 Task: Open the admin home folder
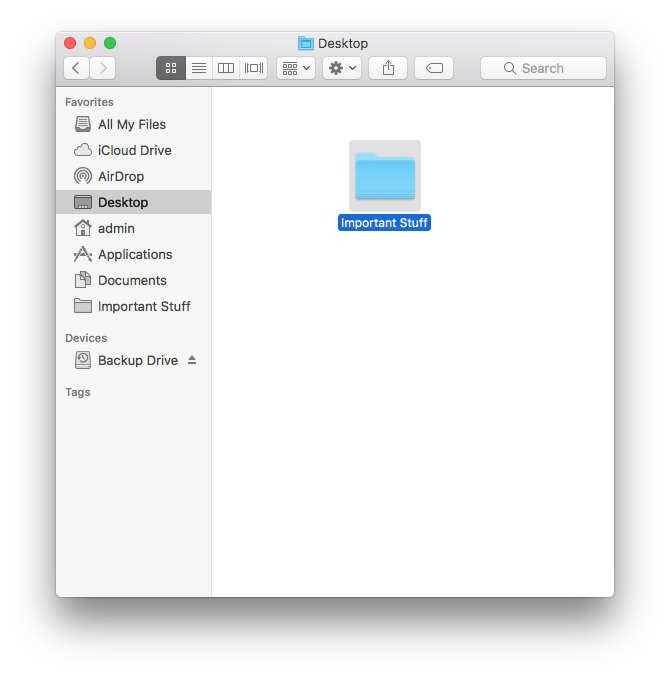[134, 228]
